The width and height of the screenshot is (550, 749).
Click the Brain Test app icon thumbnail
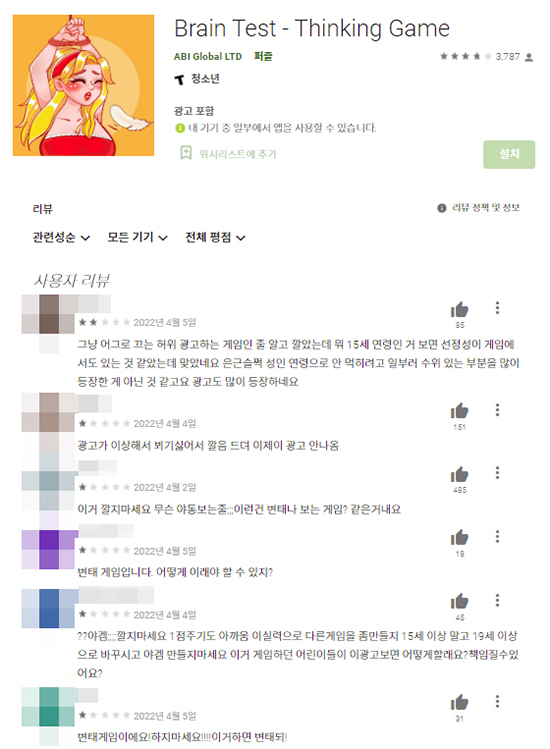(83, 85)
